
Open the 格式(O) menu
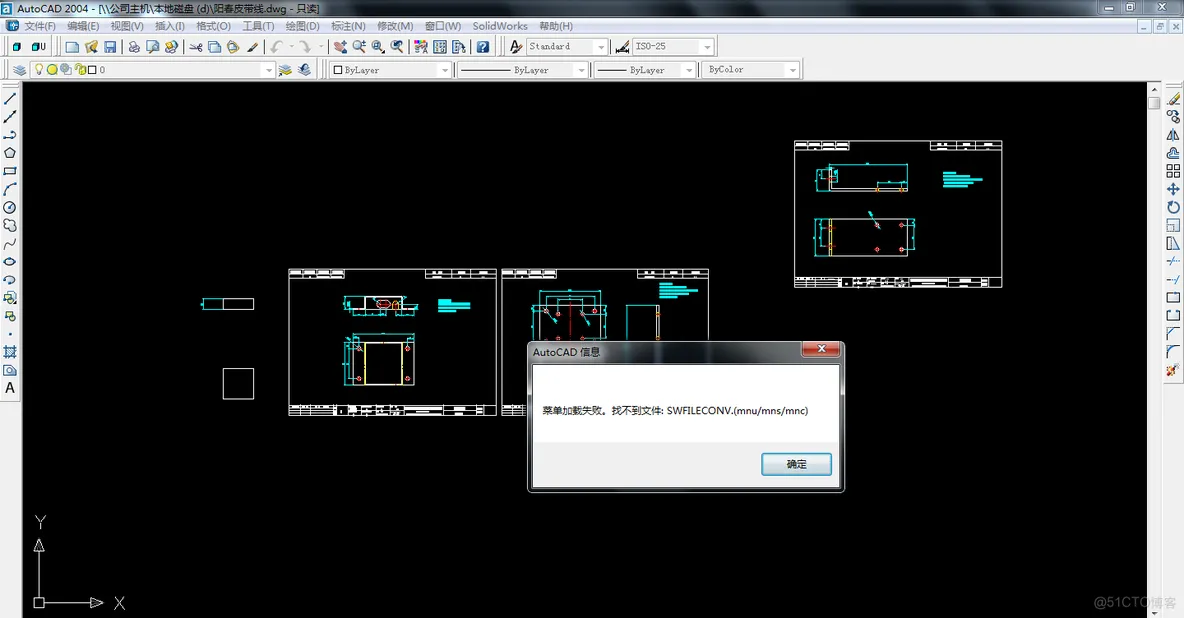coord(214,26)
